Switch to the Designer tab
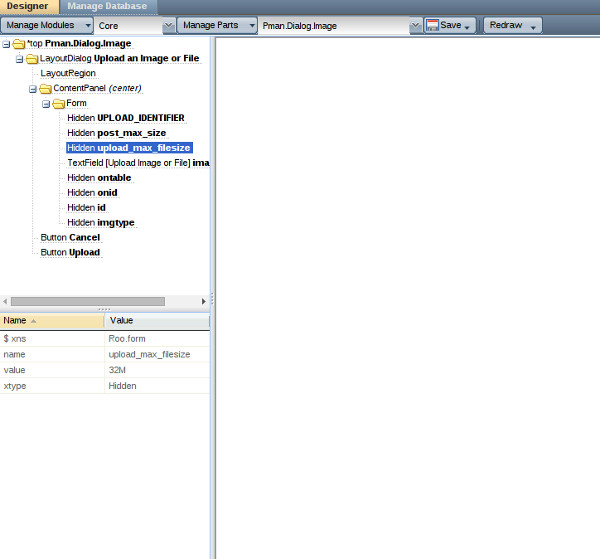This screenshot has width=600, height=559. (28, 7)
